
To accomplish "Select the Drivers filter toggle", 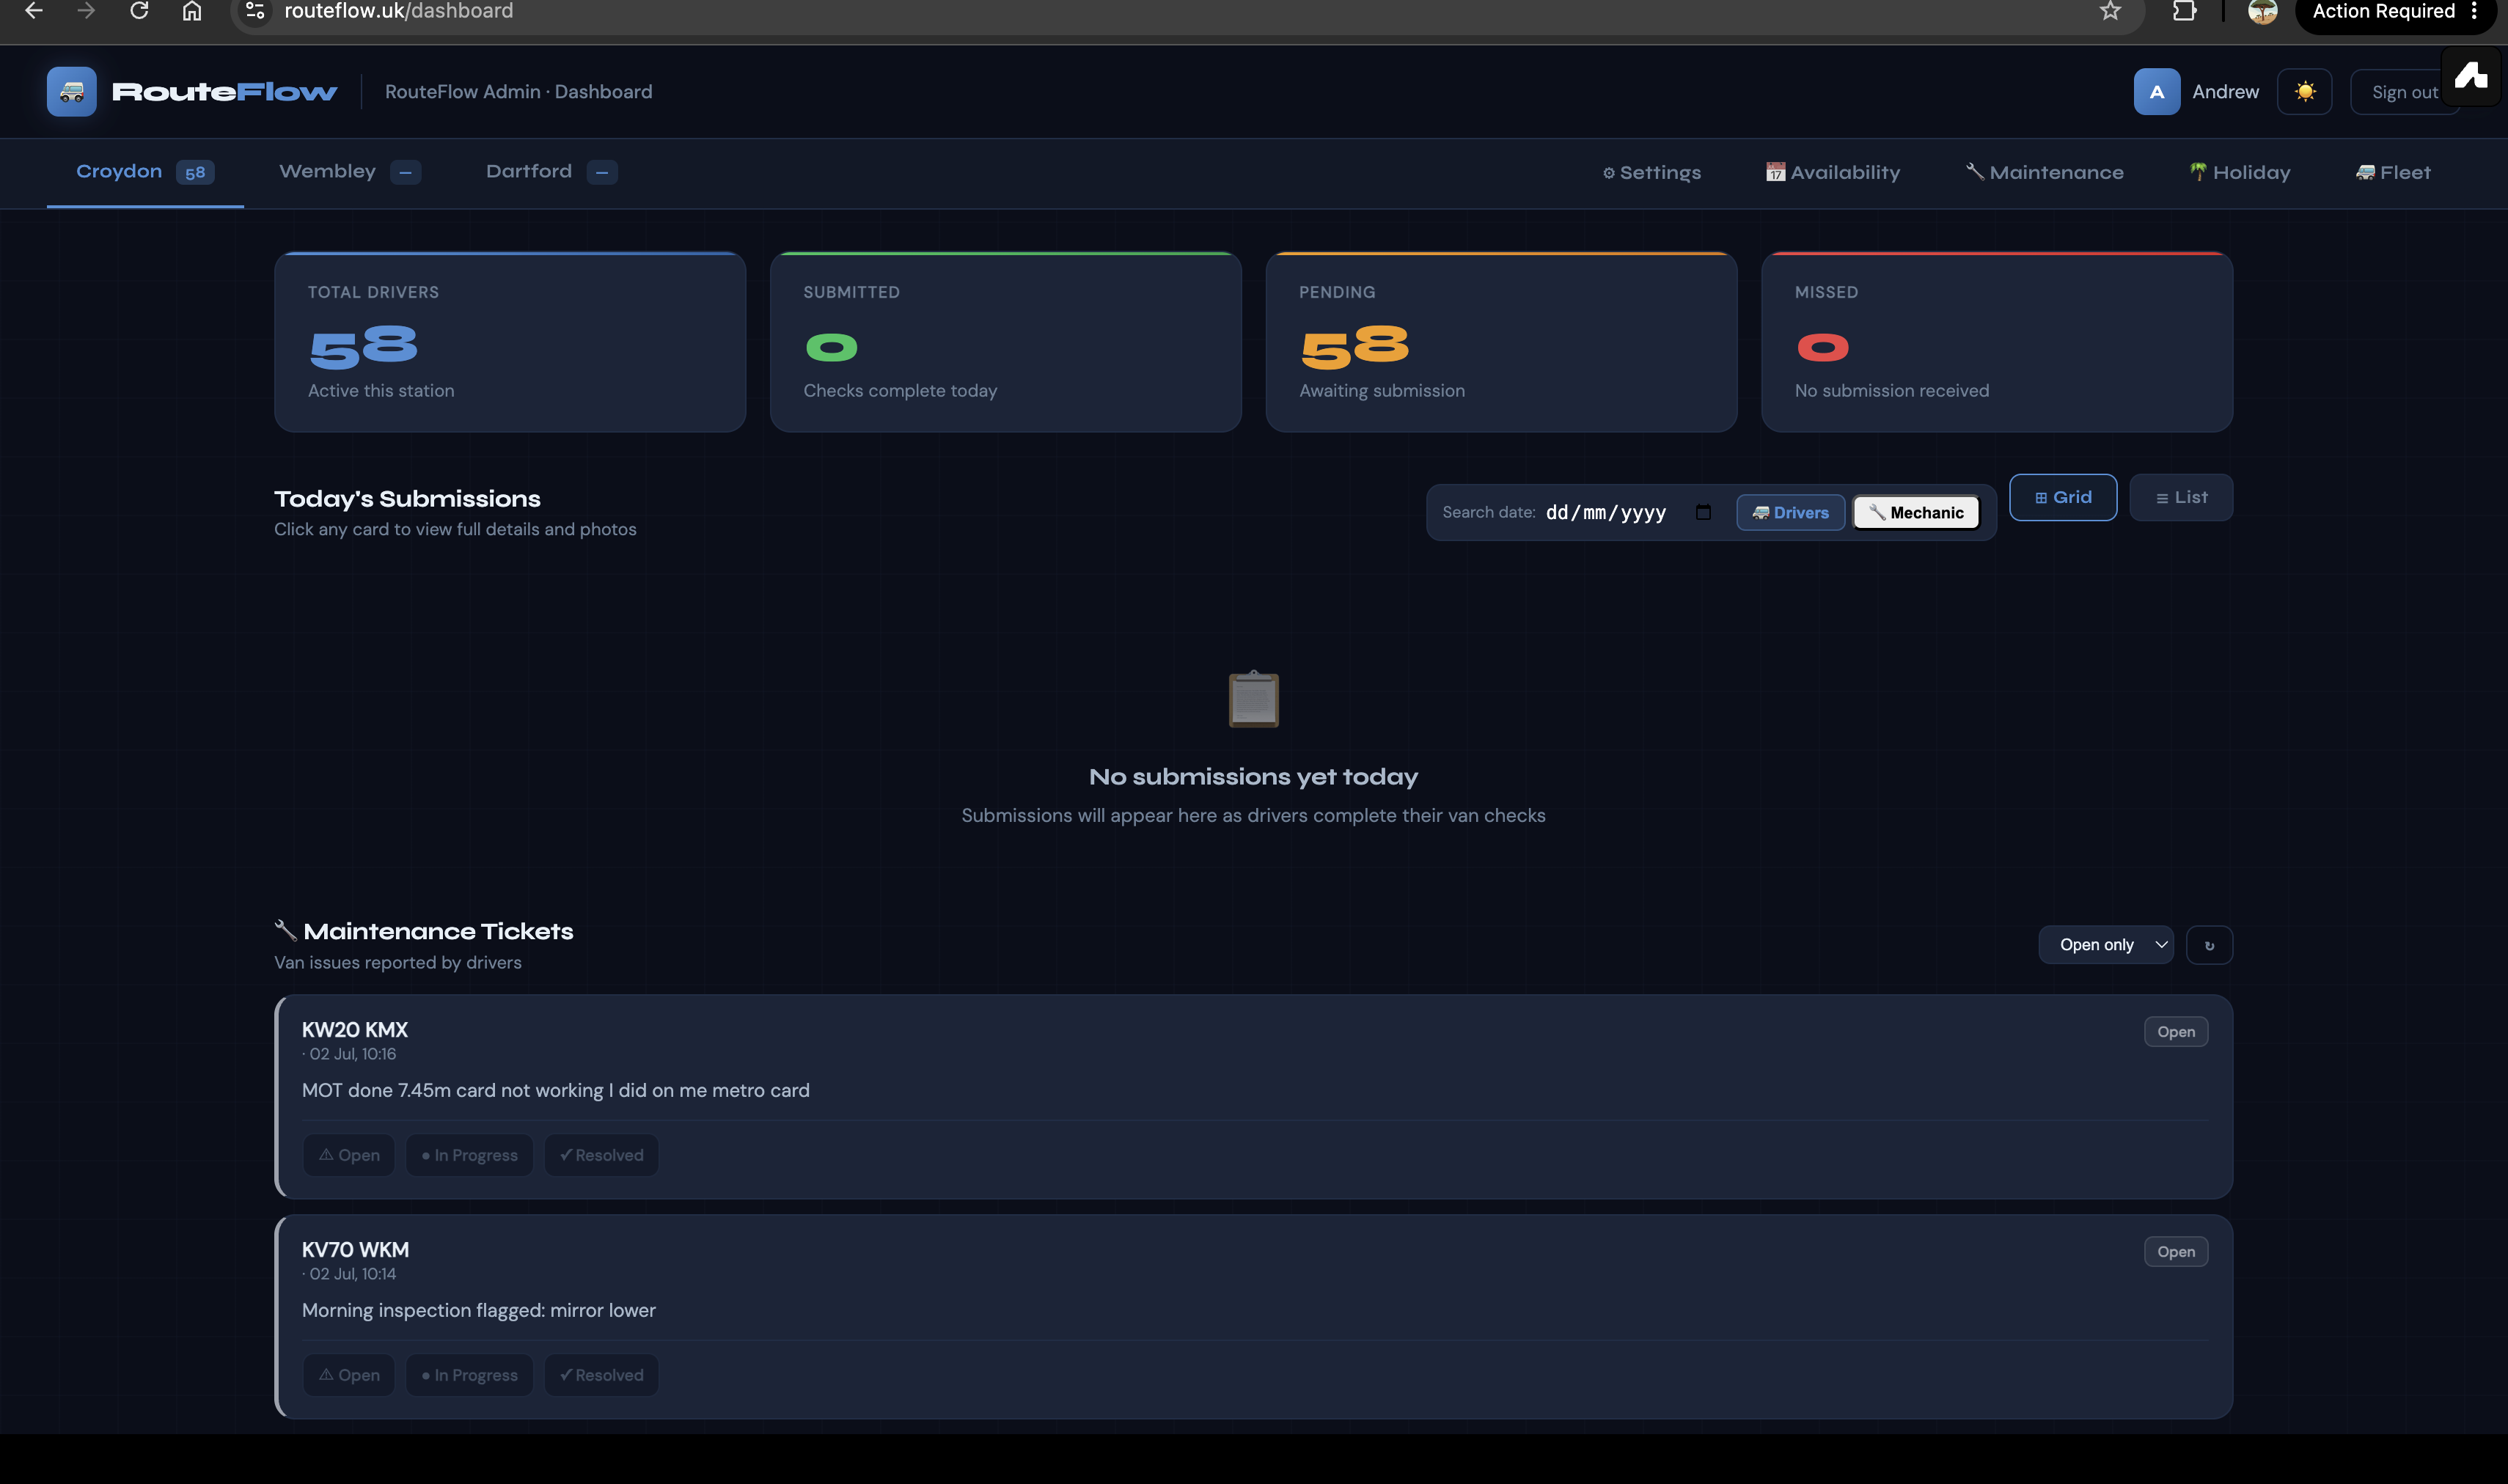I will [1790, 513].
